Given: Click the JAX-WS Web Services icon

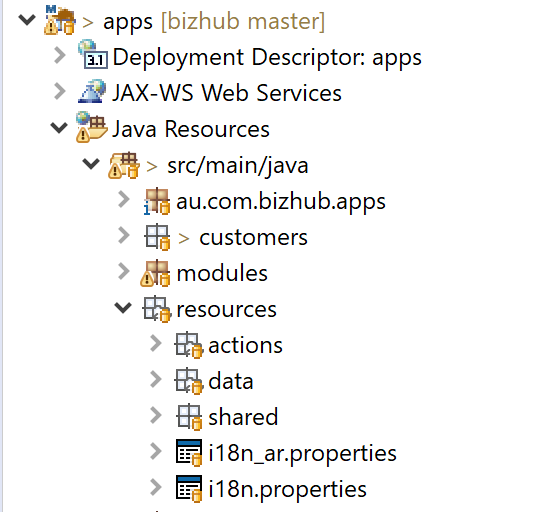Looking at the screenshot, I should pos(92,91).
